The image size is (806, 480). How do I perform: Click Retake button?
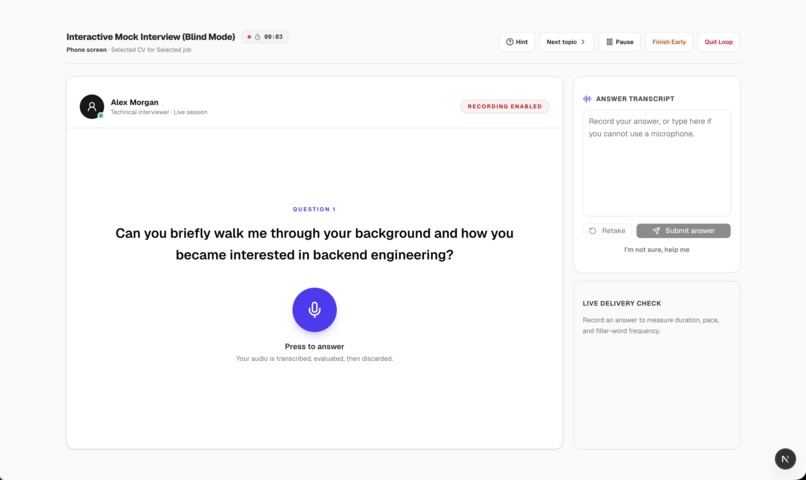607,231
